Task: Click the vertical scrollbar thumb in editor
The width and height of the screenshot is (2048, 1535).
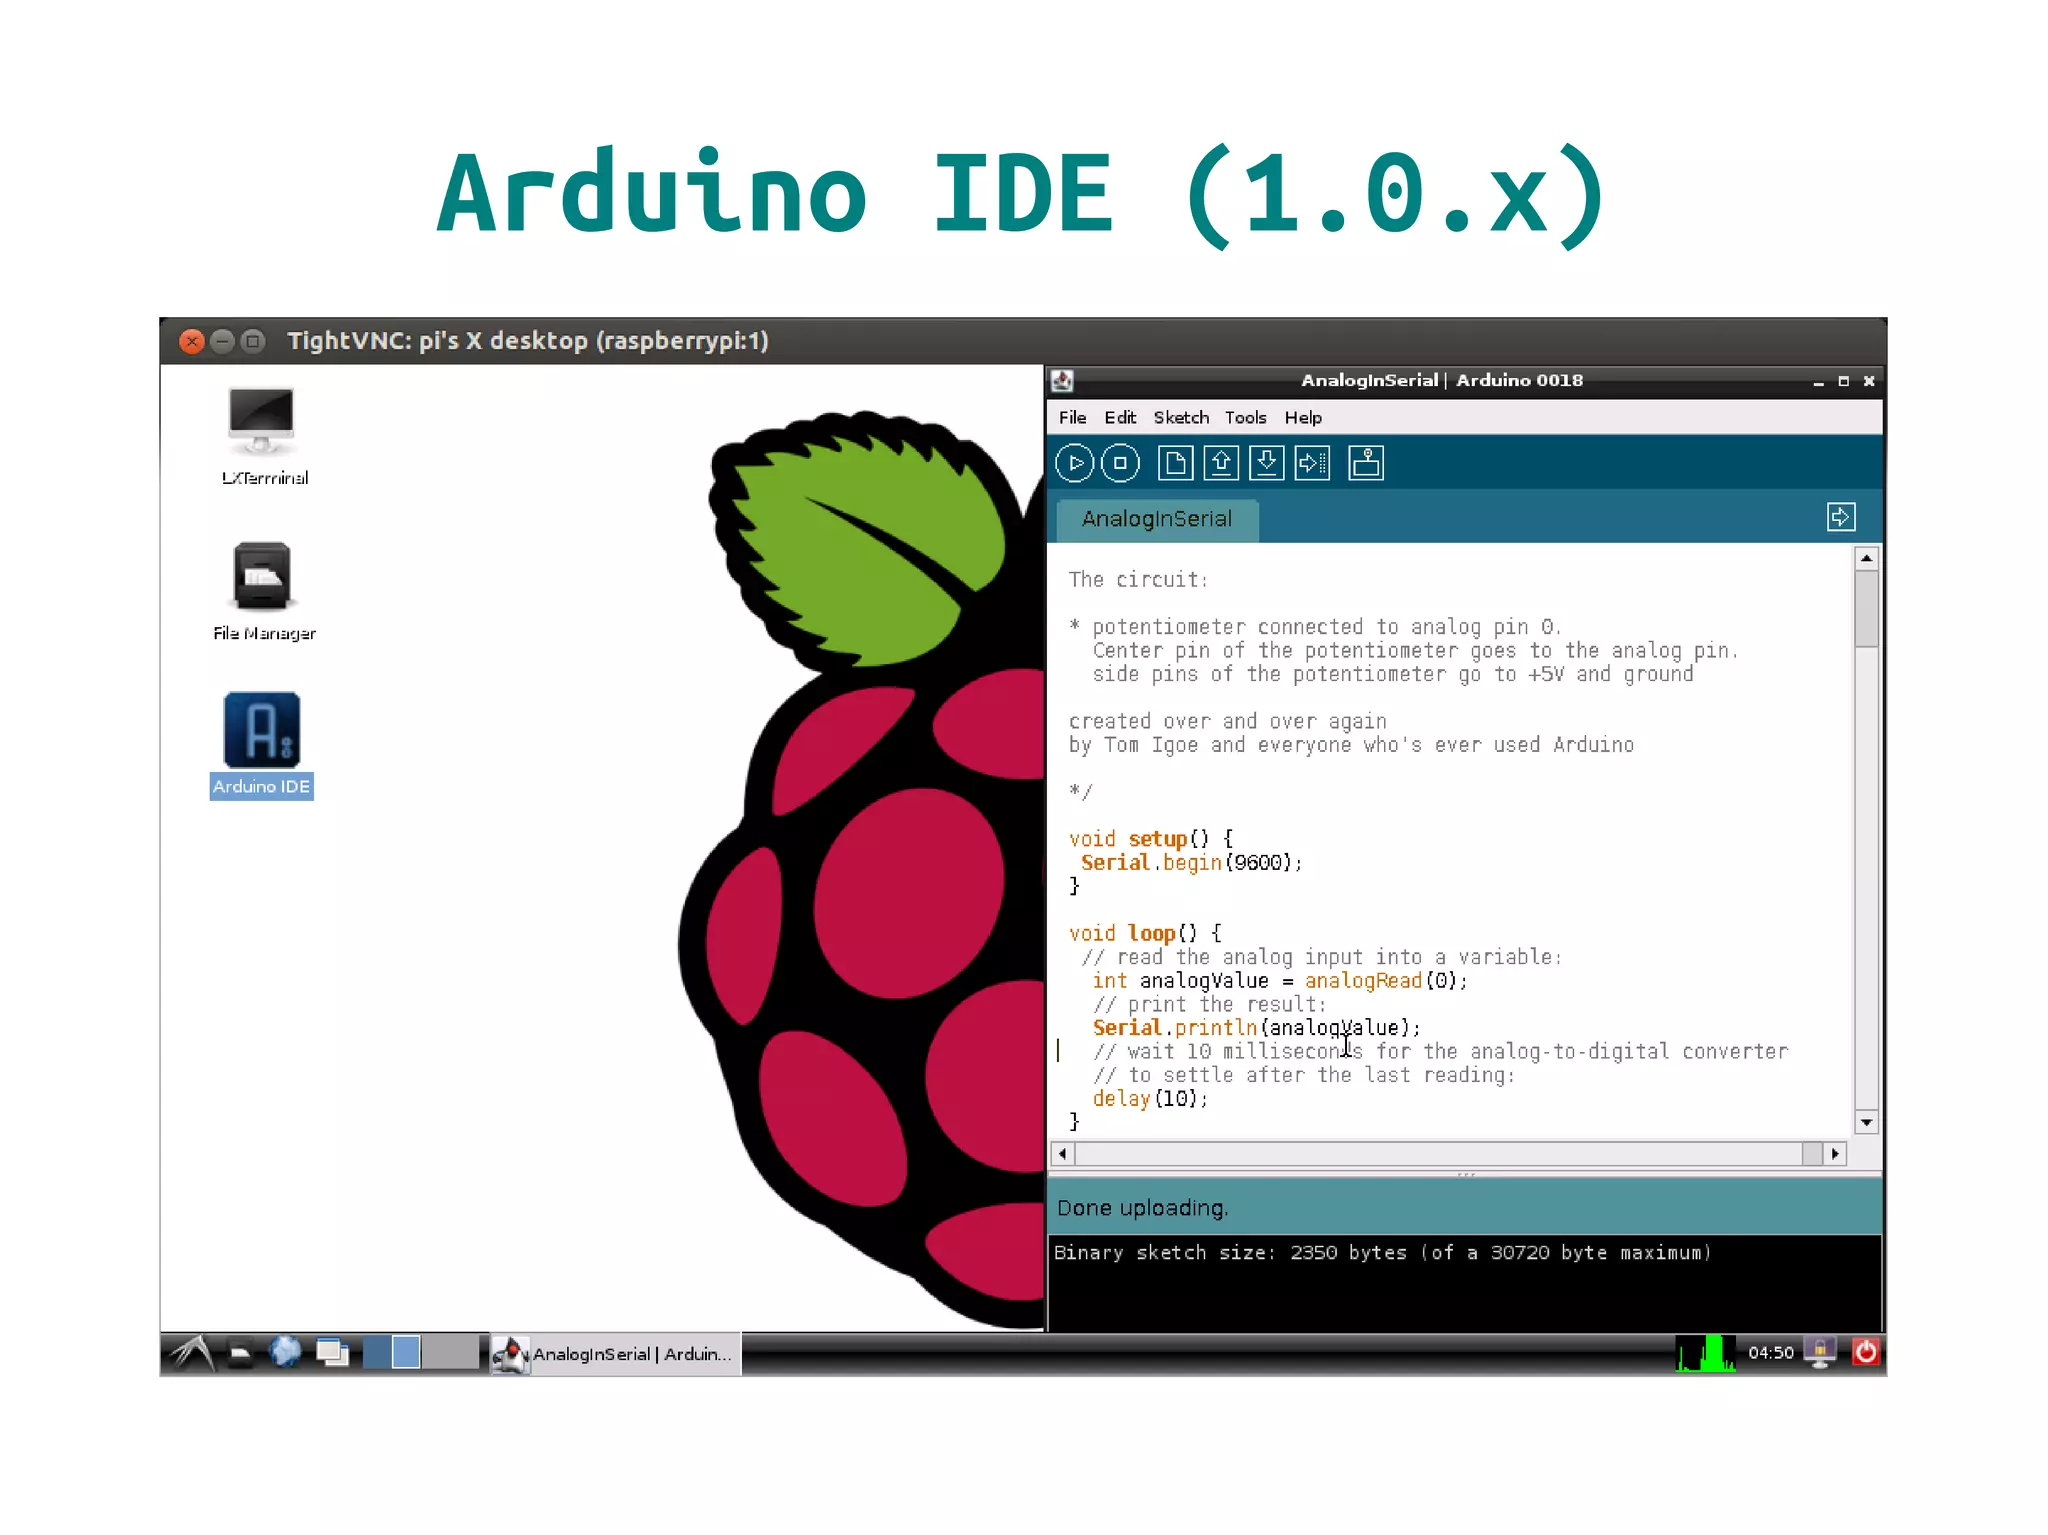Action: coord(1866,609)
